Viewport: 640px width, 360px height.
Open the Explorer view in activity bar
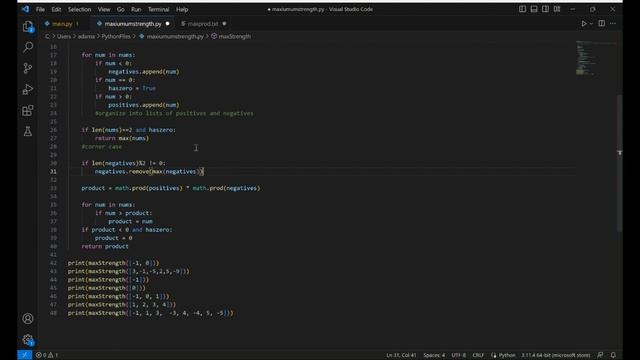(28, 27)
